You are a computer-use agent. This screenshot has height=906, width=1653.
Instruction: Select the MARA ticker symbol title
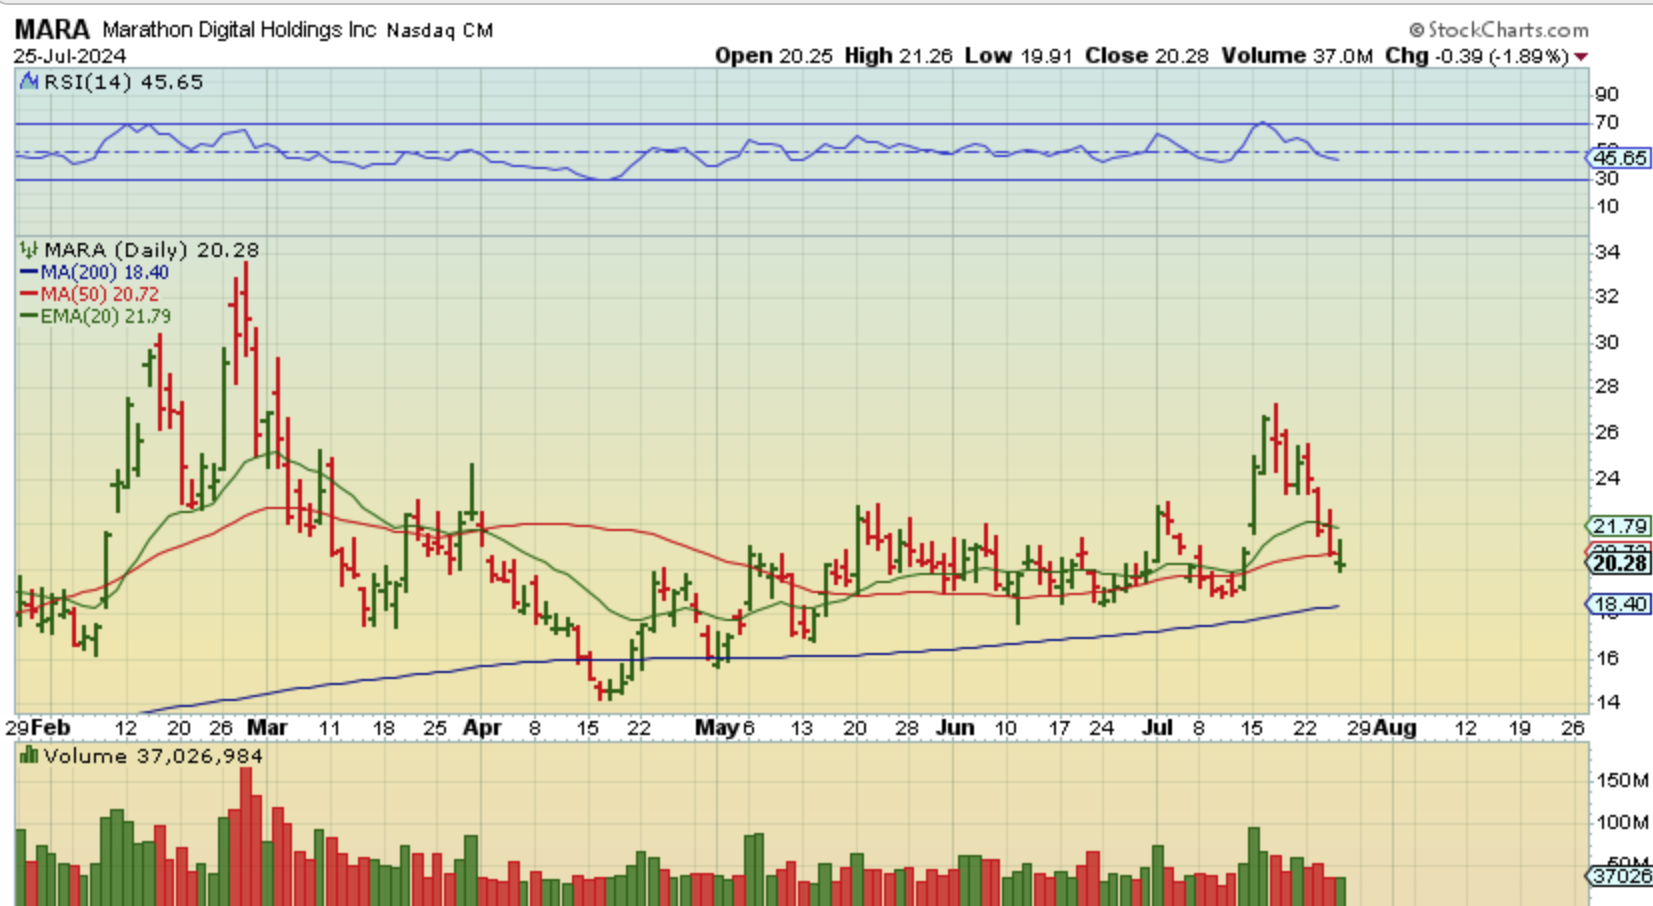pos(52,30)
